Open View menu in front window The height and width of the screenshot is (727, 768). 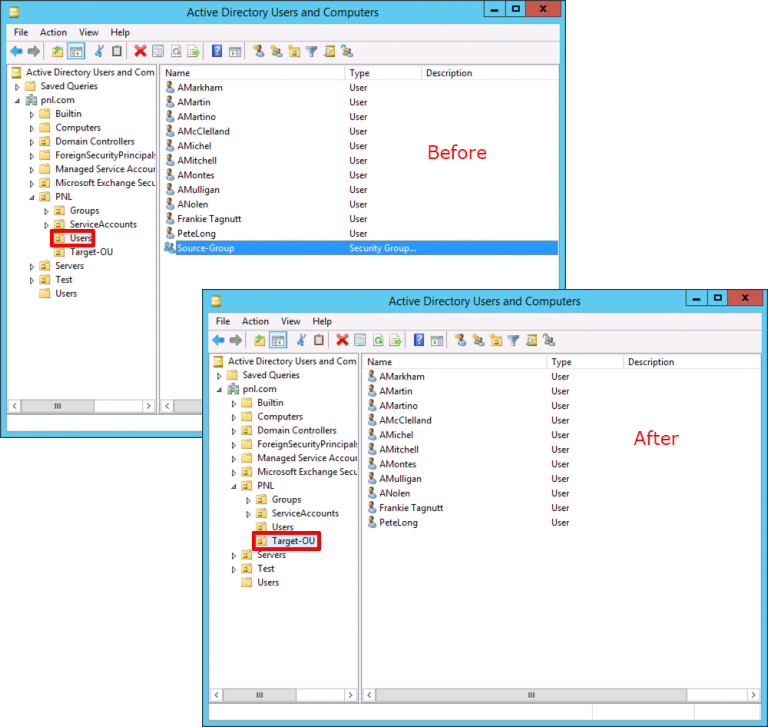(290, 321)
